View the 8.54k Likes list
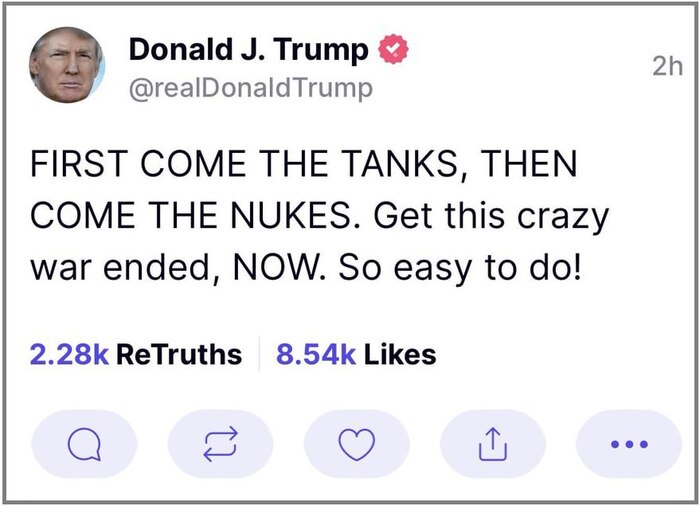Image resolution: width=700 pixels, height=506 pixels. pyautogui.click(x=355, y=354)
